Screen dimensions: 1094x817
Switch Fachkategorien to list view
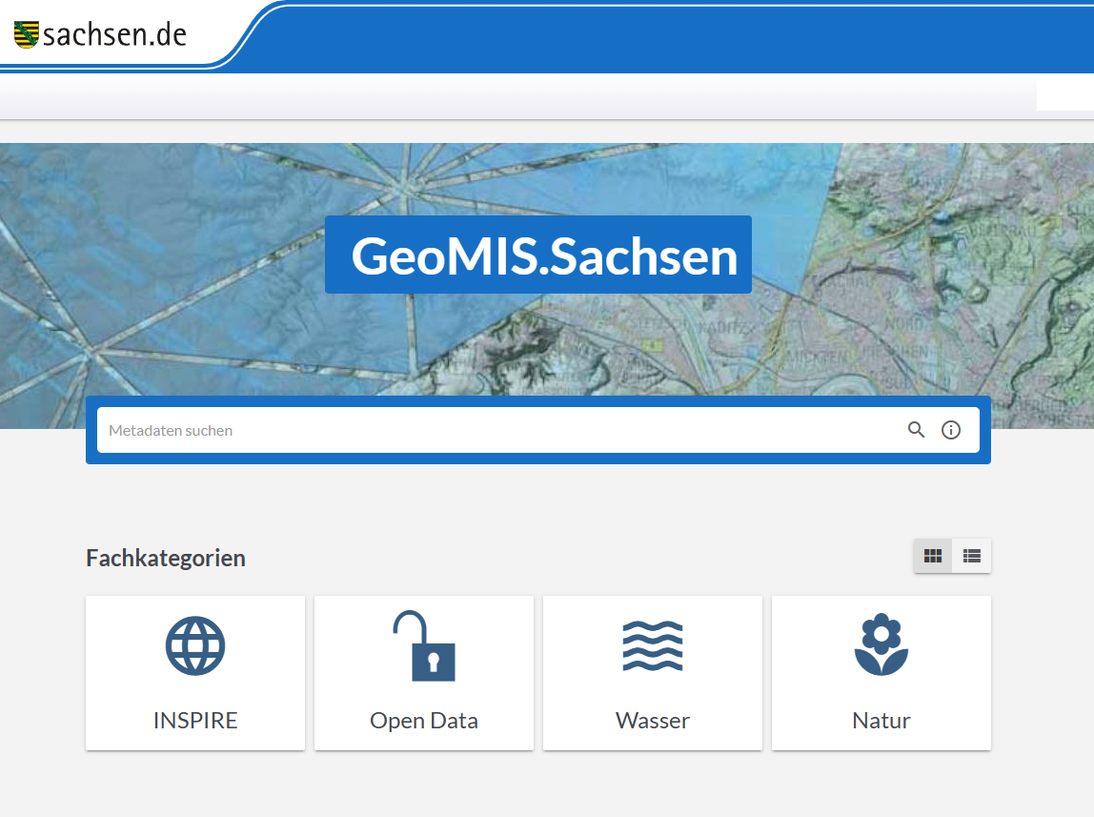(x=971, y=556)
